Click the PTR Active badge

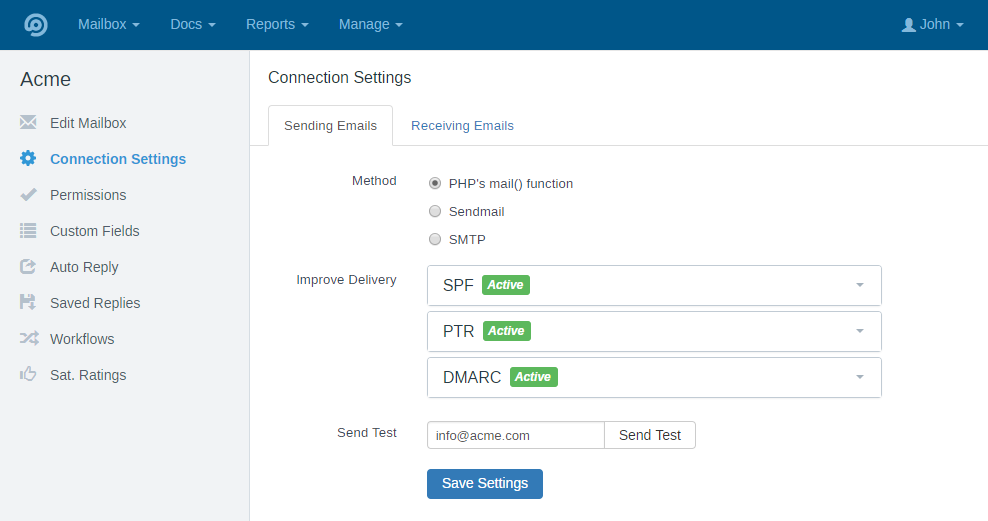[507, 331]
